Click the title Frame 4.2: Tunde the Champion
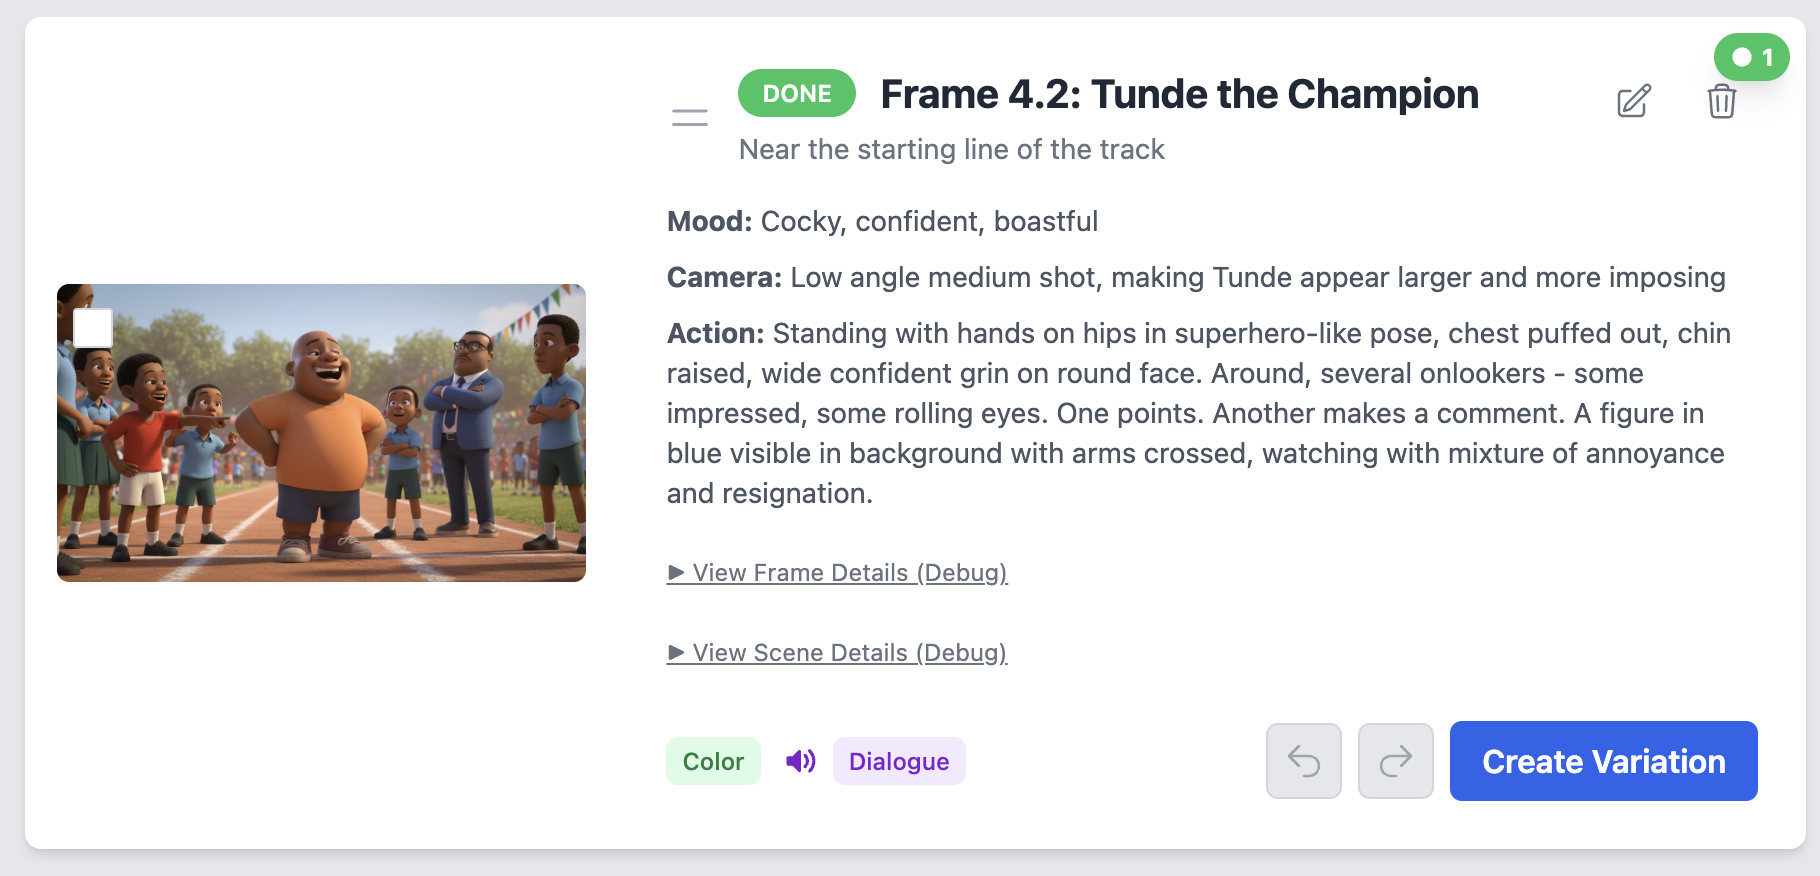 1179,95
